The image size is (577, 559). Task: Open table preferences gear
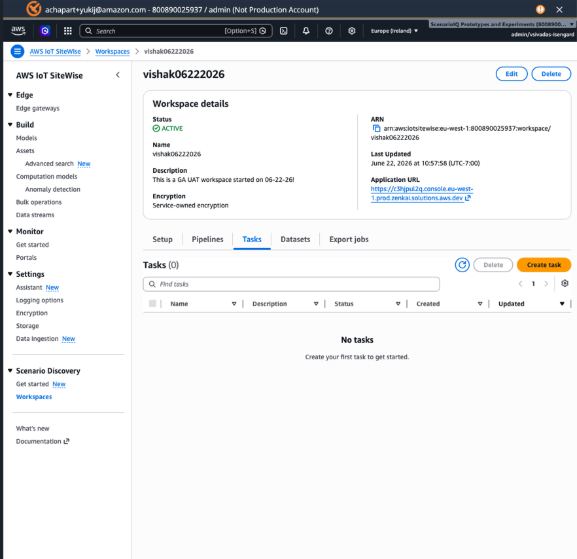click(x=564, y=283)
